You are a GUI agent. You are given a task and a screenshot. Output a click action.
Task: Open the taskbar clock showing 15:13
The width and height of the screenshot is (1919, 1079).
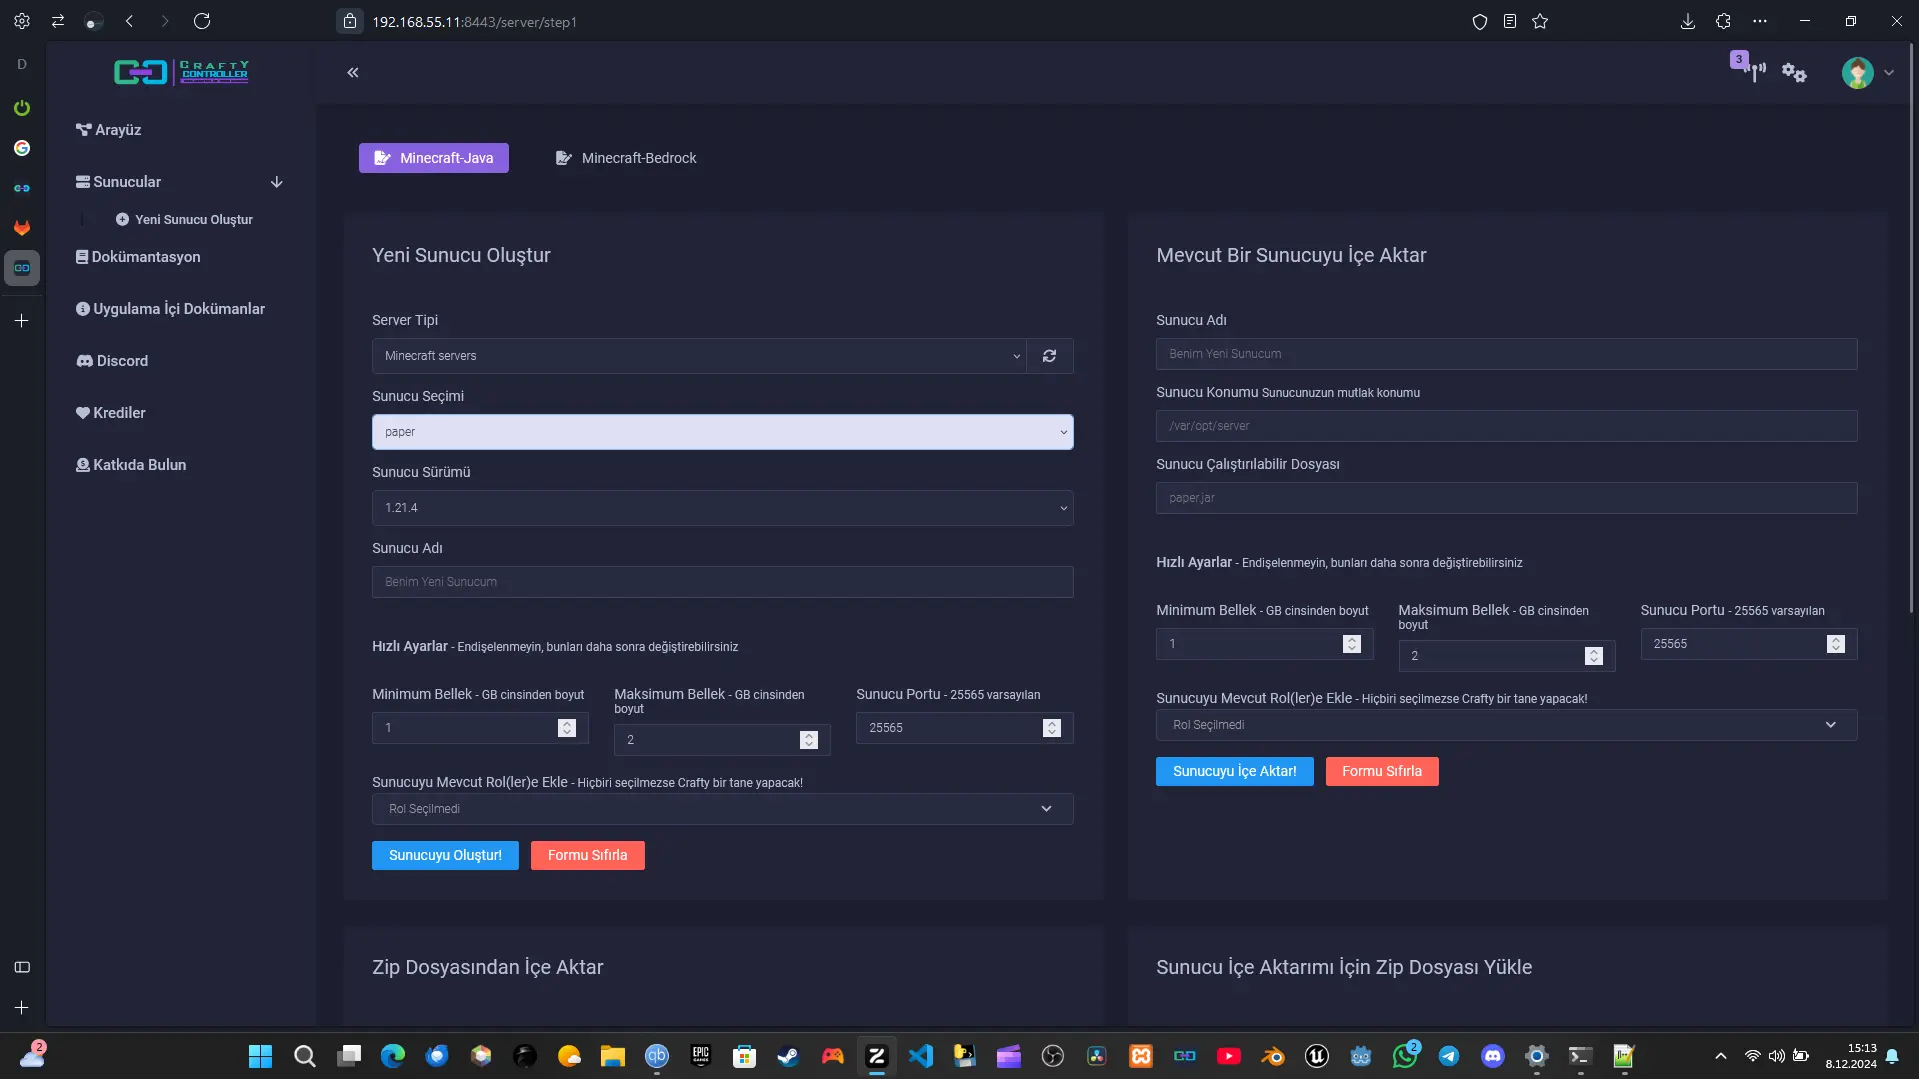pos(1851,1056)
